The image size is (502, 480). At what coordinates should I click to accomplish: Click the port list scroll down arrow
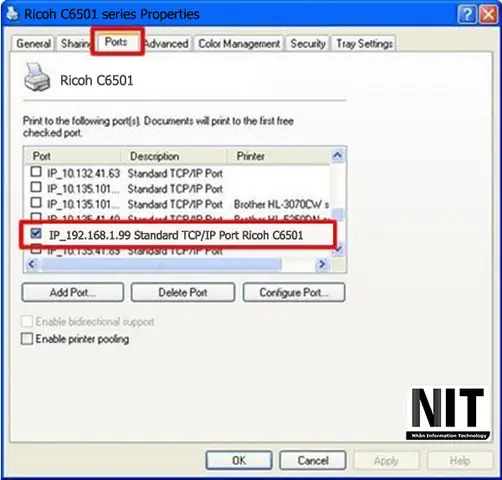338,249
